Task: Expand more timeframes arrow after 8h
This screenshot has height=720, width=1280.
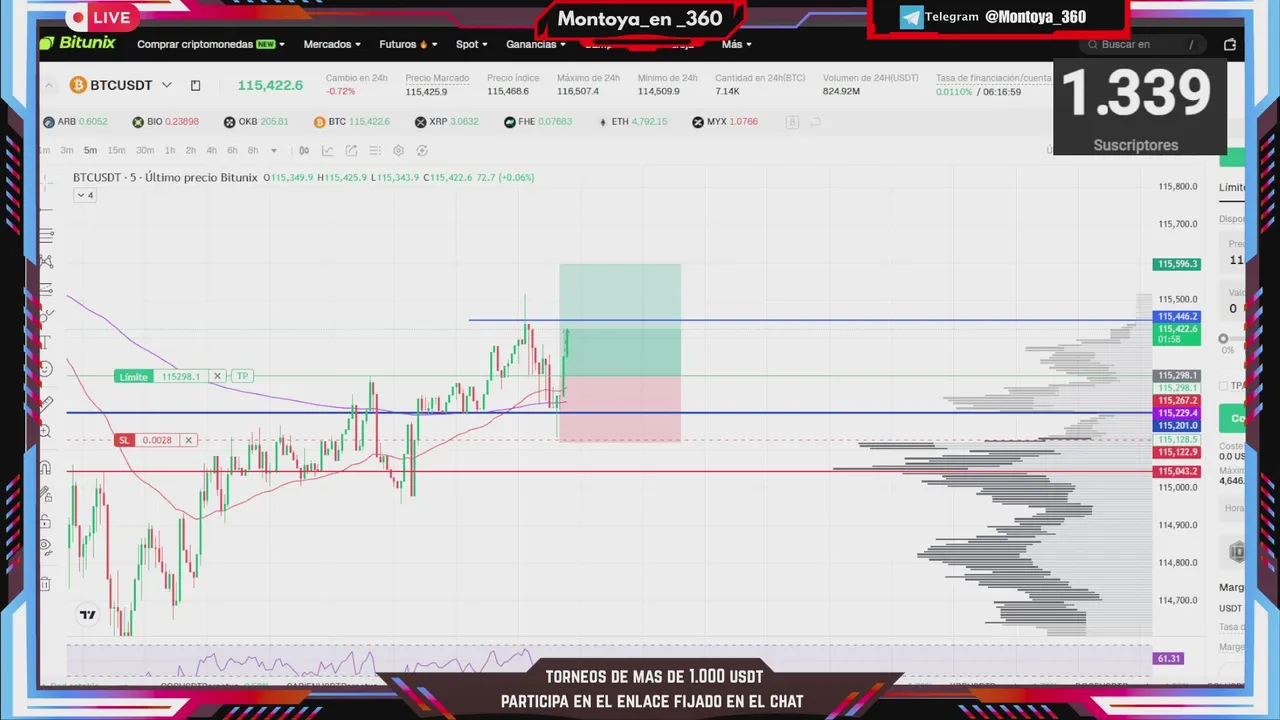Action: point(274,151)
